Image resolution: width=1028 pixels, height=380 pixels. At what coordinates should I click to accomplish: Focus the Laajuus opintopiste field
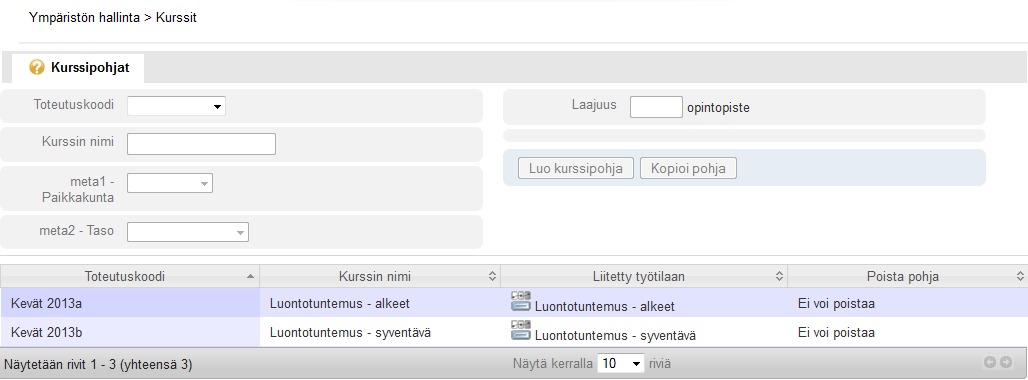coord(656,107)
